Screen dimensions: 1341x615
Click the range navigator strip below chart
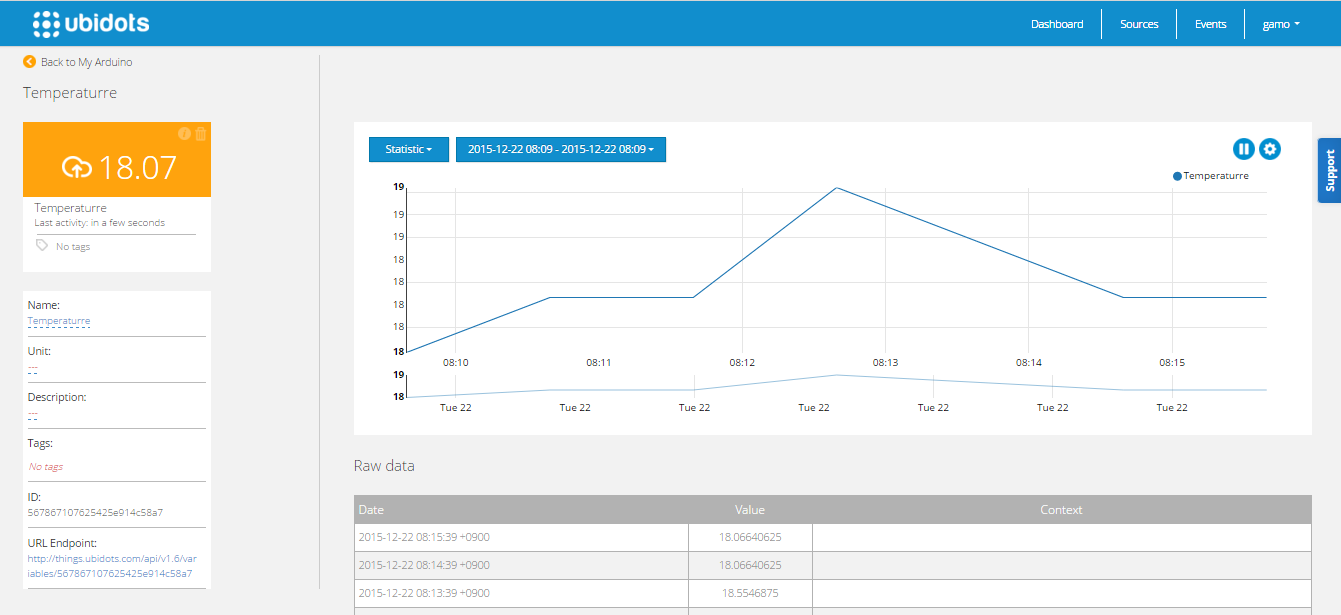click(x=837, y=386)
